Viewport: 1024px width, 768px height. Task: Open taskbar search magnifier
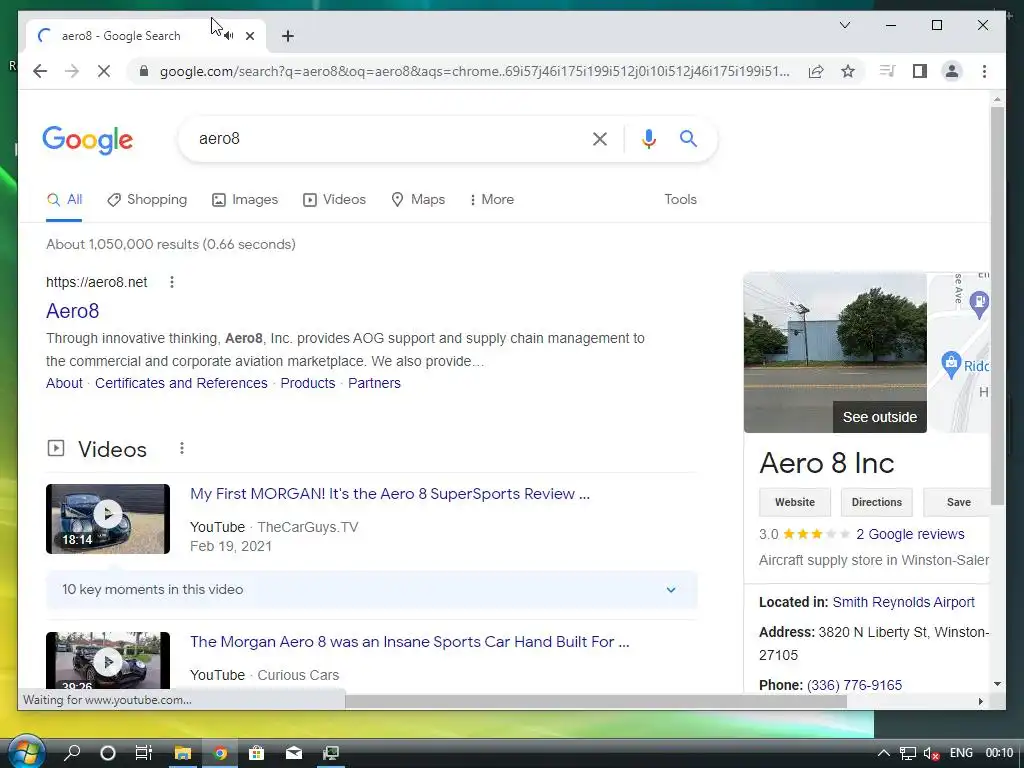(72, 753)
